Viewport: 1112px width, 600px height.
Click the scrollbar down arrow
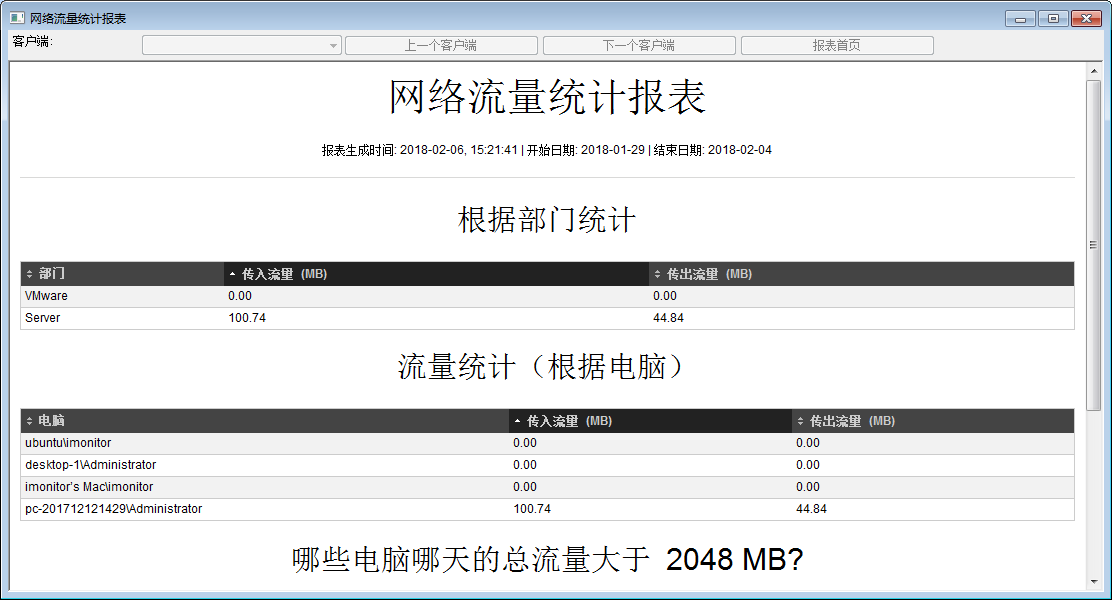(1094, 582)
